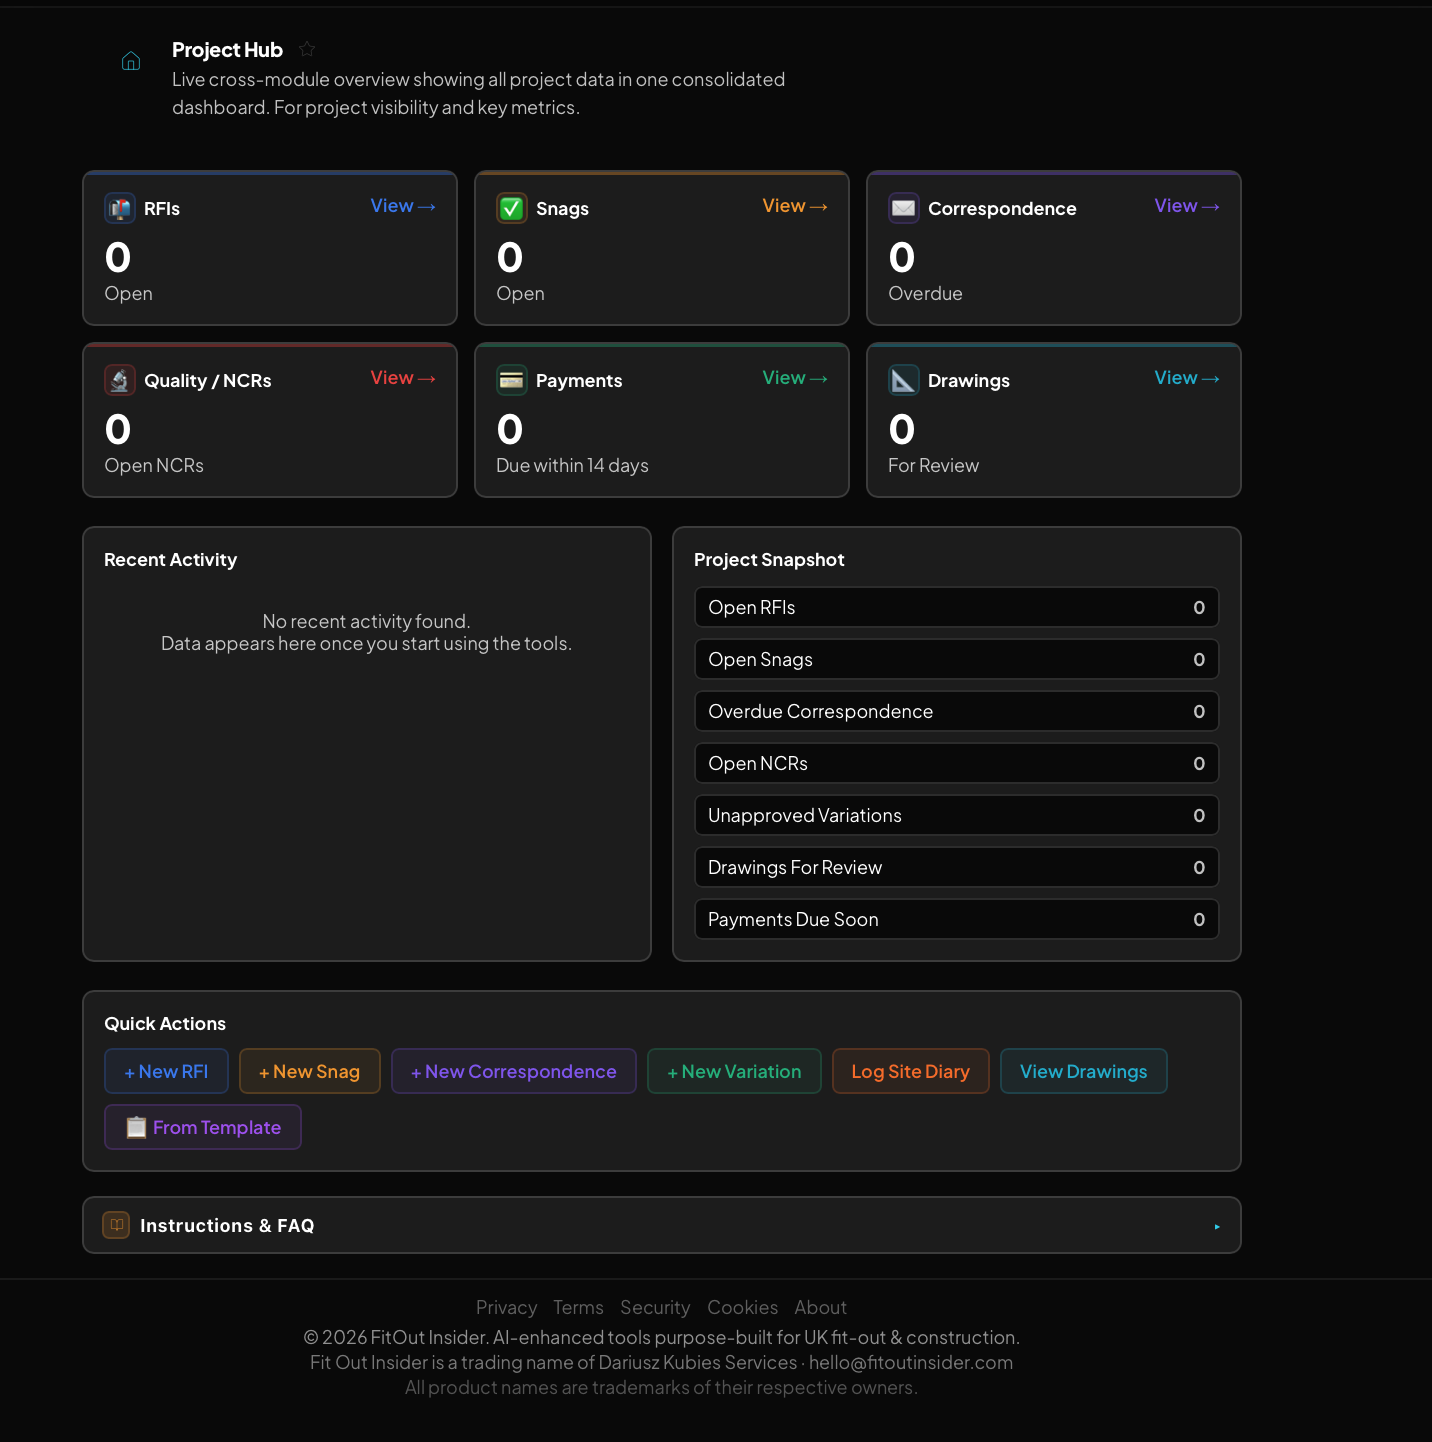The height and width of the screenshot is (1442, 1432).
Task: Click the Snags green checkmark icon
Action: click(x=512, y=208)
